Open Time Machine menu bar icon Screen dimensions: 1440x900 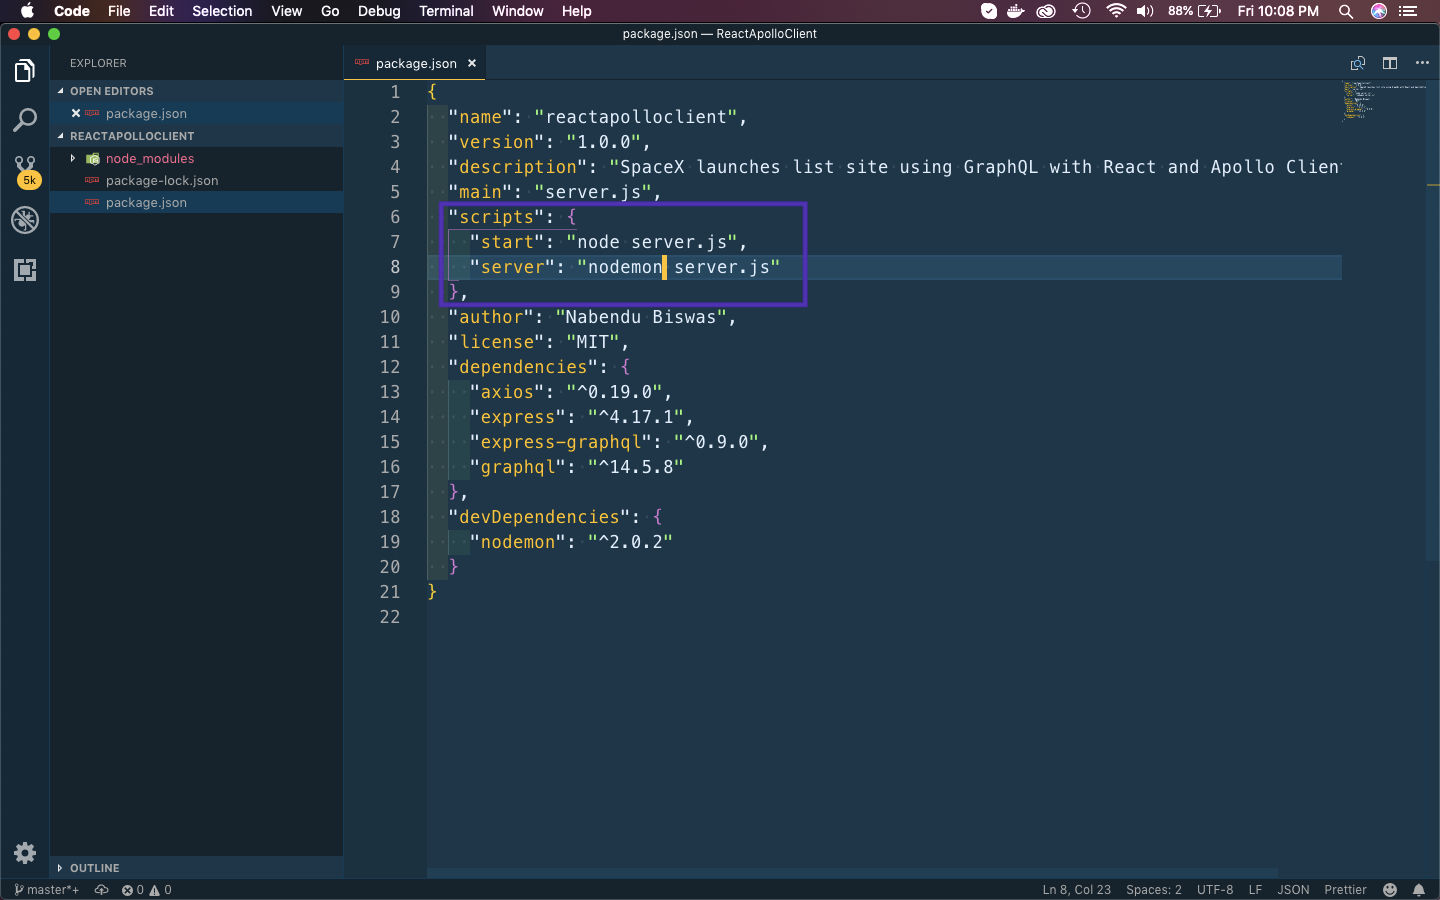1082,11
